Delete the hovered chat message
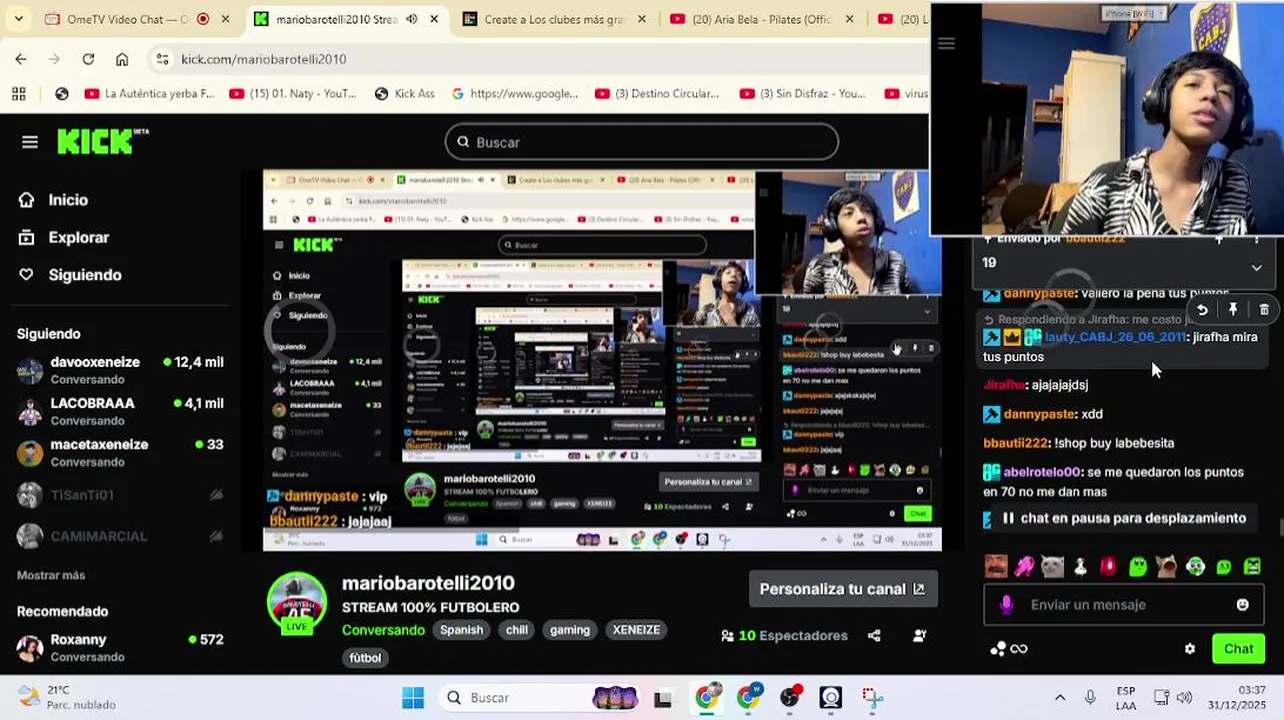This screenshot has width=1284, height=720. point(1264,310)
